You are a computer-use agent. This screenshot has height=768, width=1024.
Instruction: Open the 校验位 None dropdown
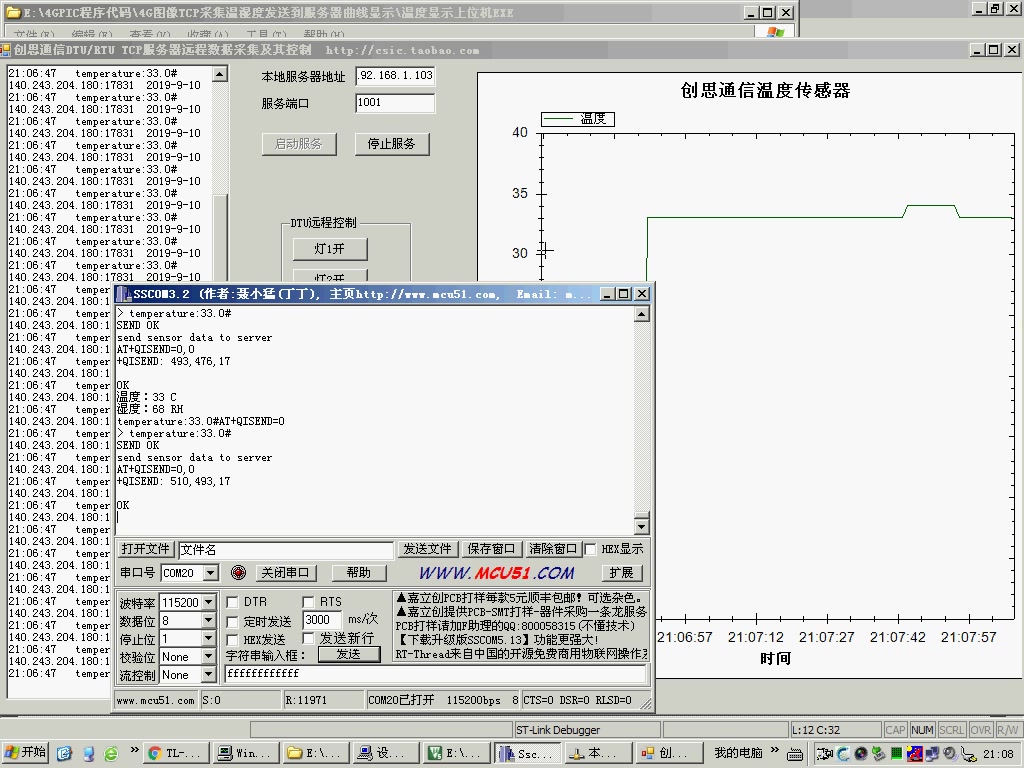209,657
